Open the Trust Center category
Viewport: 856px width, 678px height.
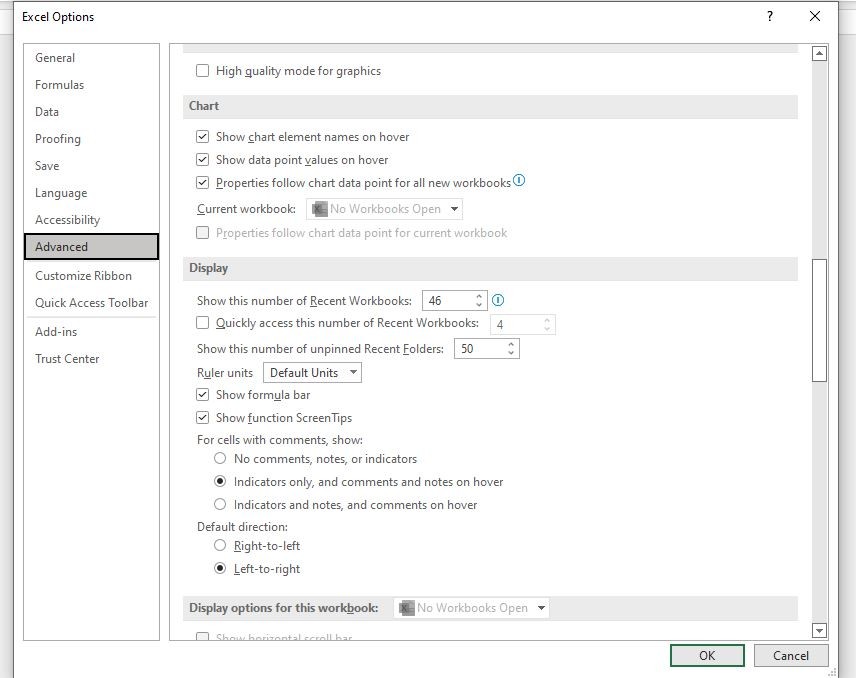pyautogui.click(x=92, y=359)
